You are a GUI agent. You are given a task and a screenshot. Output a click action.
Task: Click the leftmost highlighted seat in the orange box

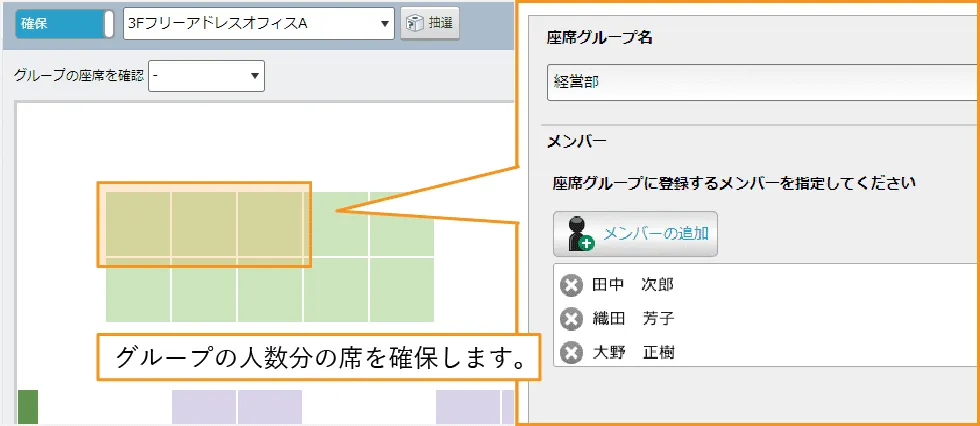[138, 224]
